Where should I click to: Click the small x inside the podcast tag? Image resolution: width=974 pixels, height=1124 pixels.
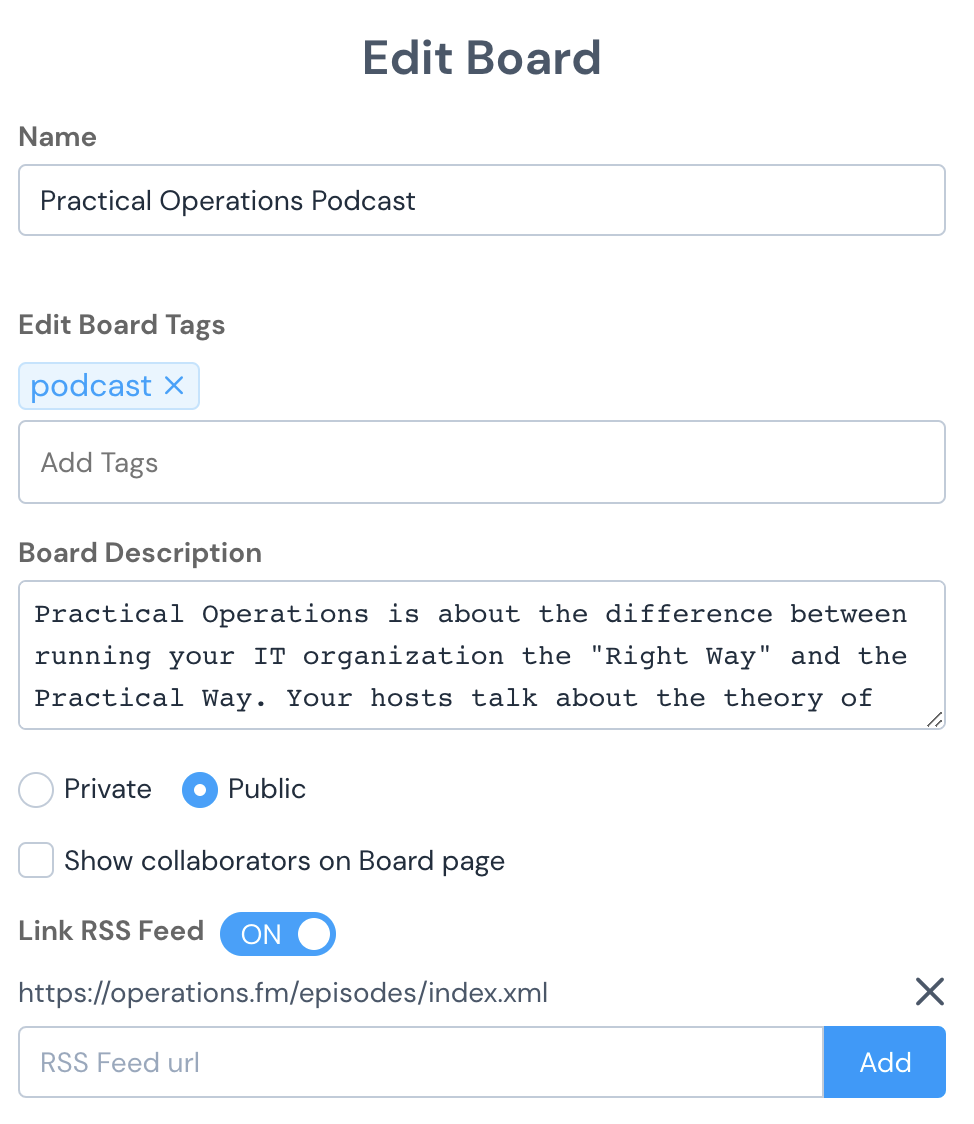tap(174, 386)
